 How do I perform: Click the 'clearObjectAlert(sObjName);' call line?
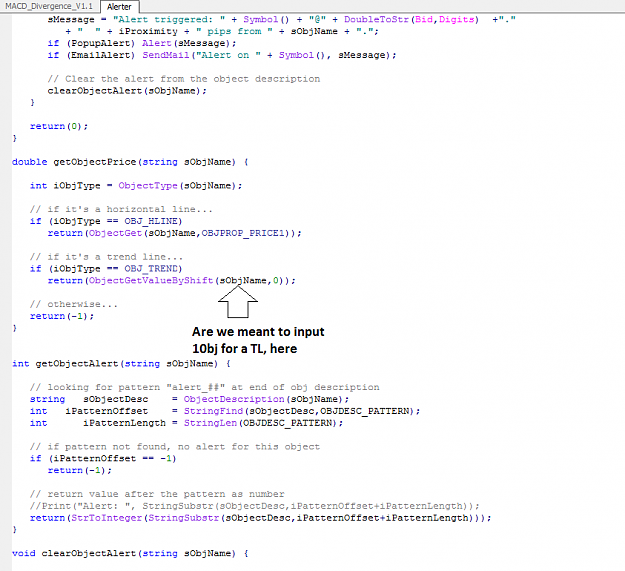pyautogui.click(x=127, y=91)
